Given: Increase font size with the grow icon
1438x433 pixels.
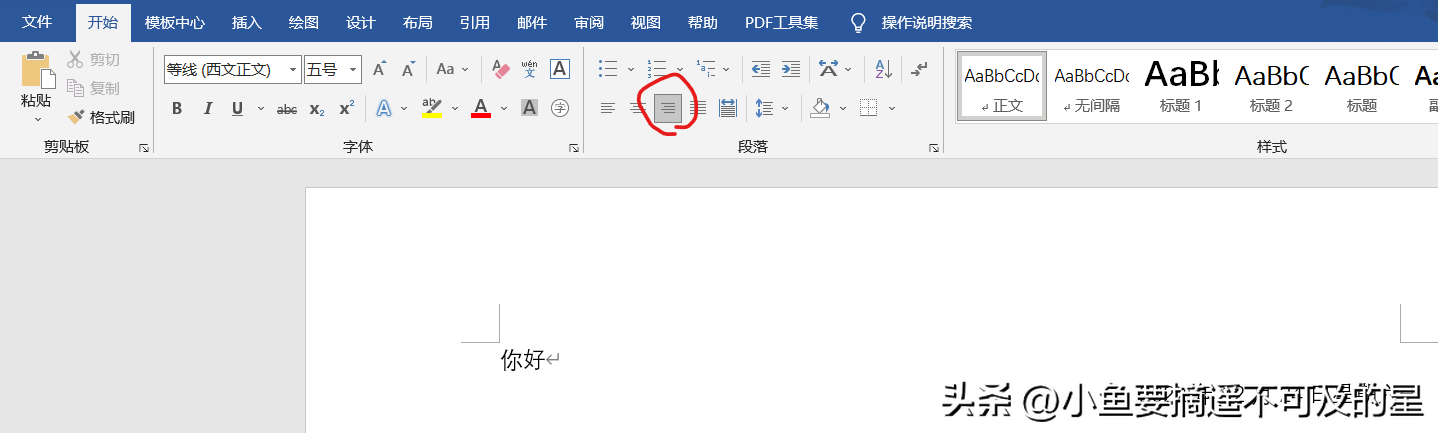Looking at the screenshot, I should click(379, 69).
